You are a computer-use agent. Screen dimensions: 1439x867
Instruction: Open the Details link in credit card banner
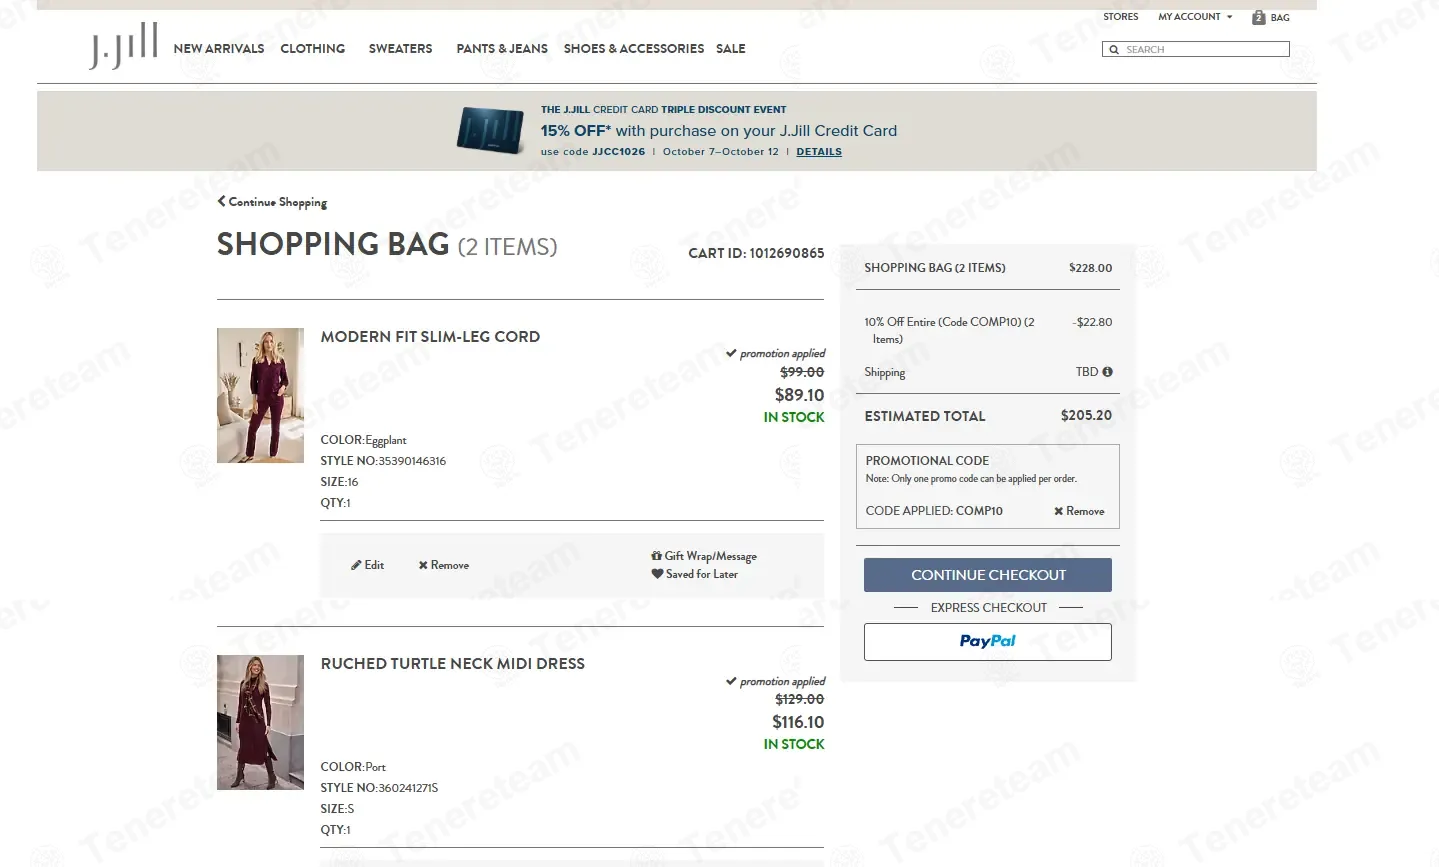pos(819,152)
